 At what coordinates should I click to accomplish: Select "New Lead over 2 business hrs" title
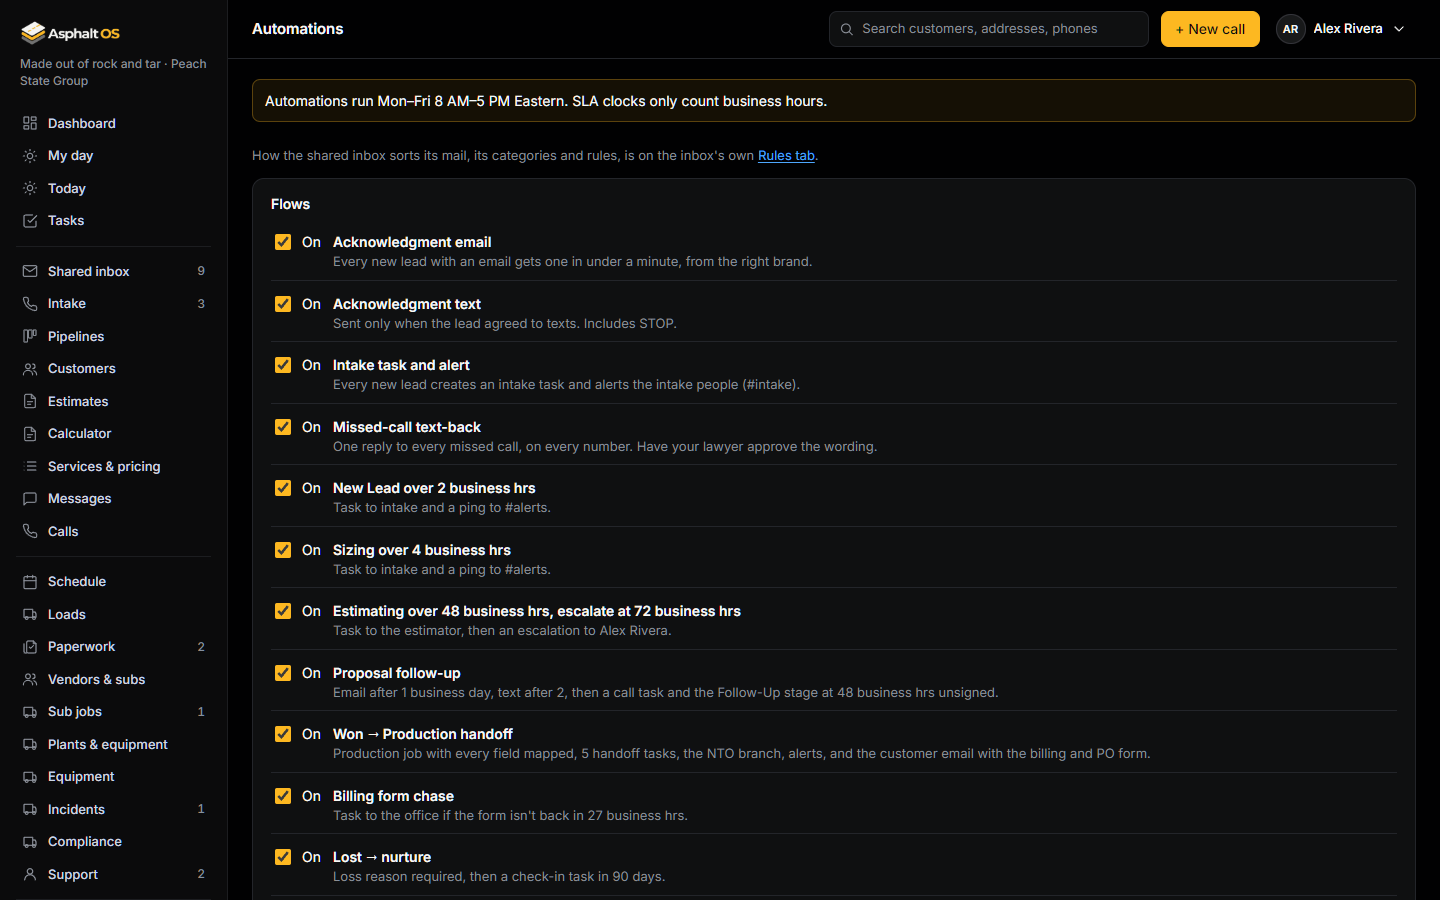click(x=434, y=488)
